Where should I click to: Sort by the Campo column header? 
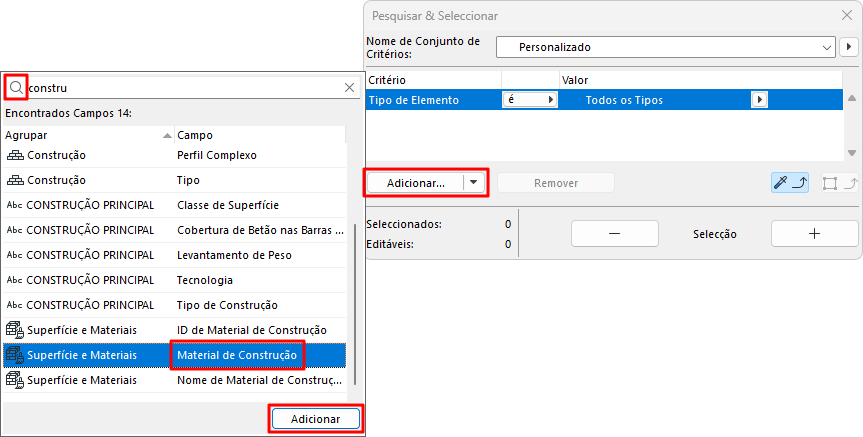point(260,135)
